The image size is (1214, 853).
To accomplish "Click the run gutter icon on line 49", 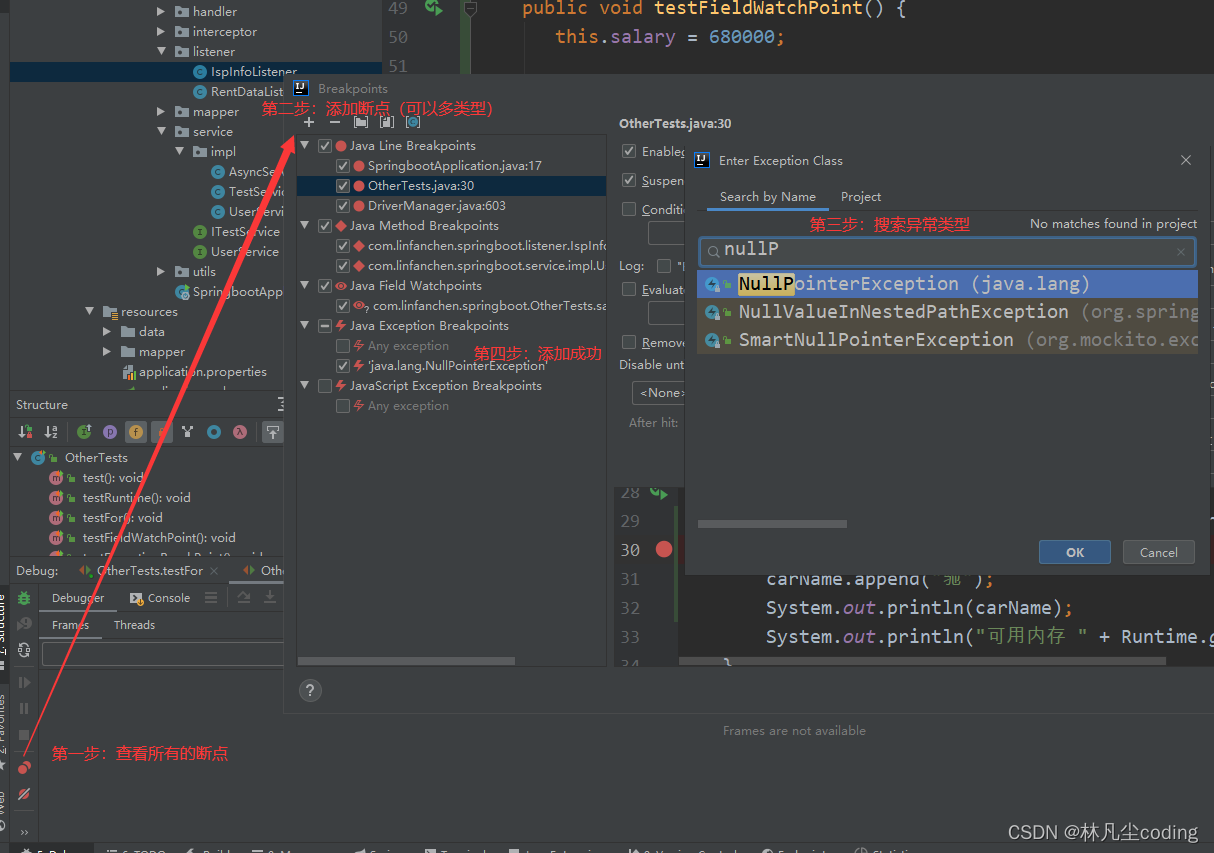I will (432, 8).
